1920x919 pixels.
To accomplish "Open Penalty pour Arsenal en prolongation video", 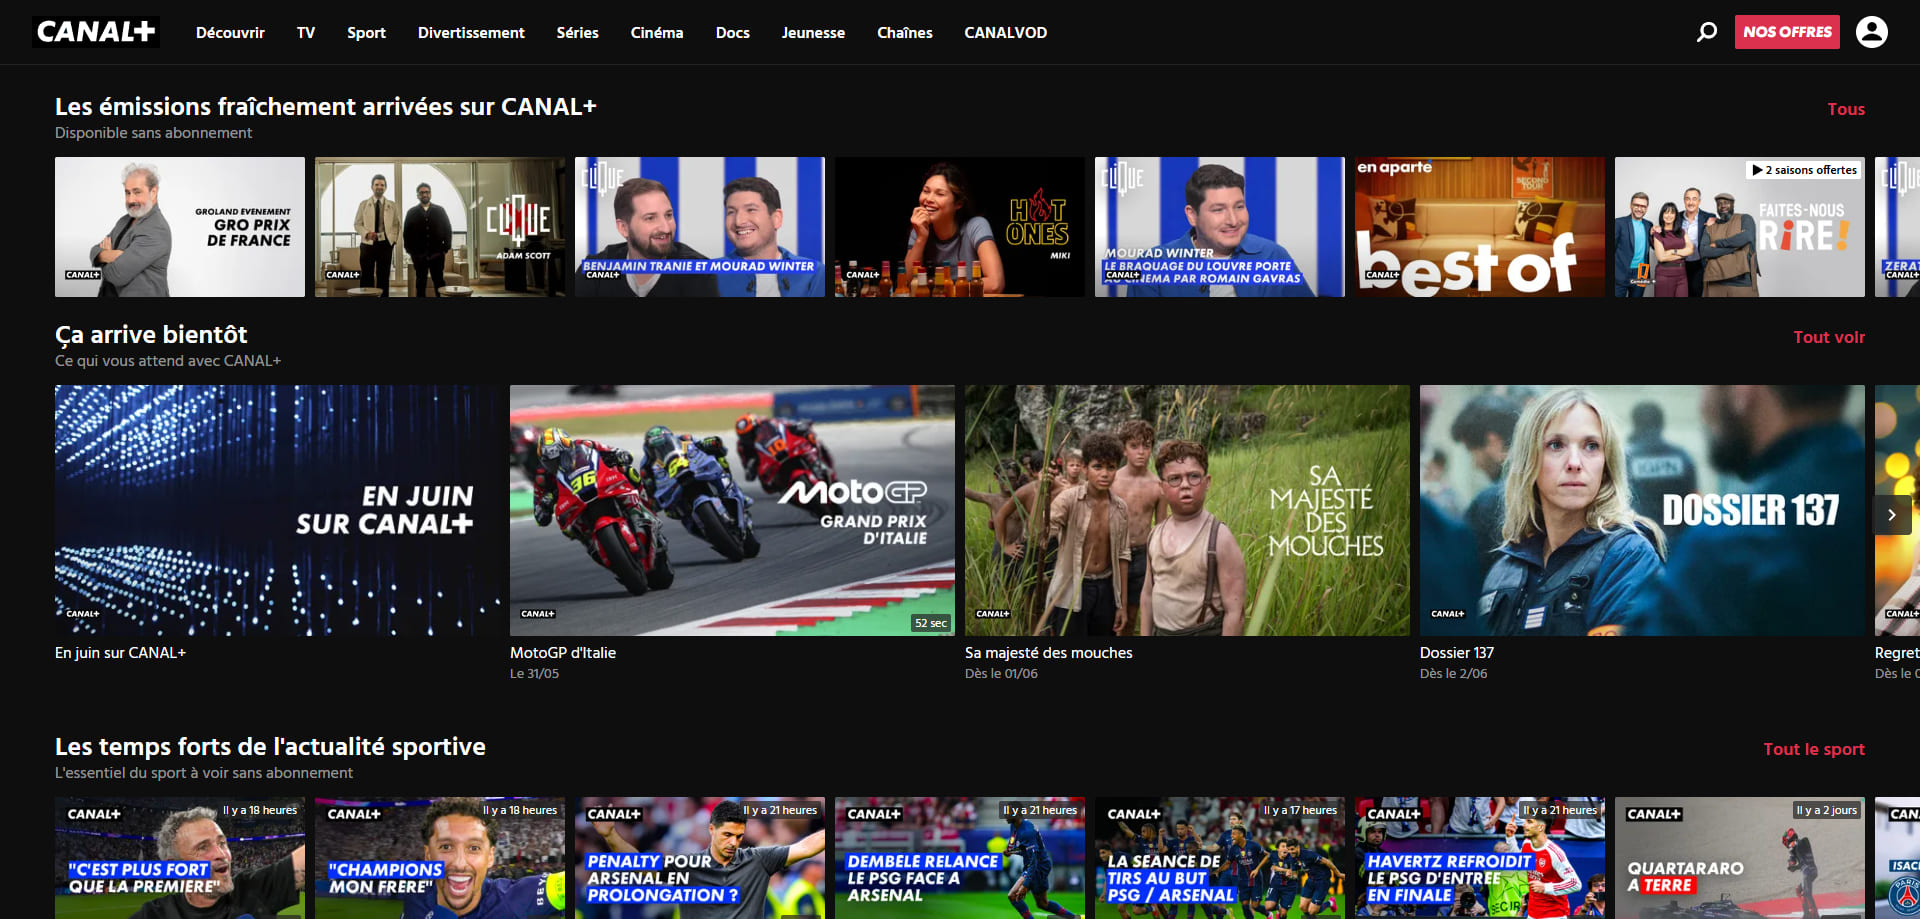I will point(700,858).
